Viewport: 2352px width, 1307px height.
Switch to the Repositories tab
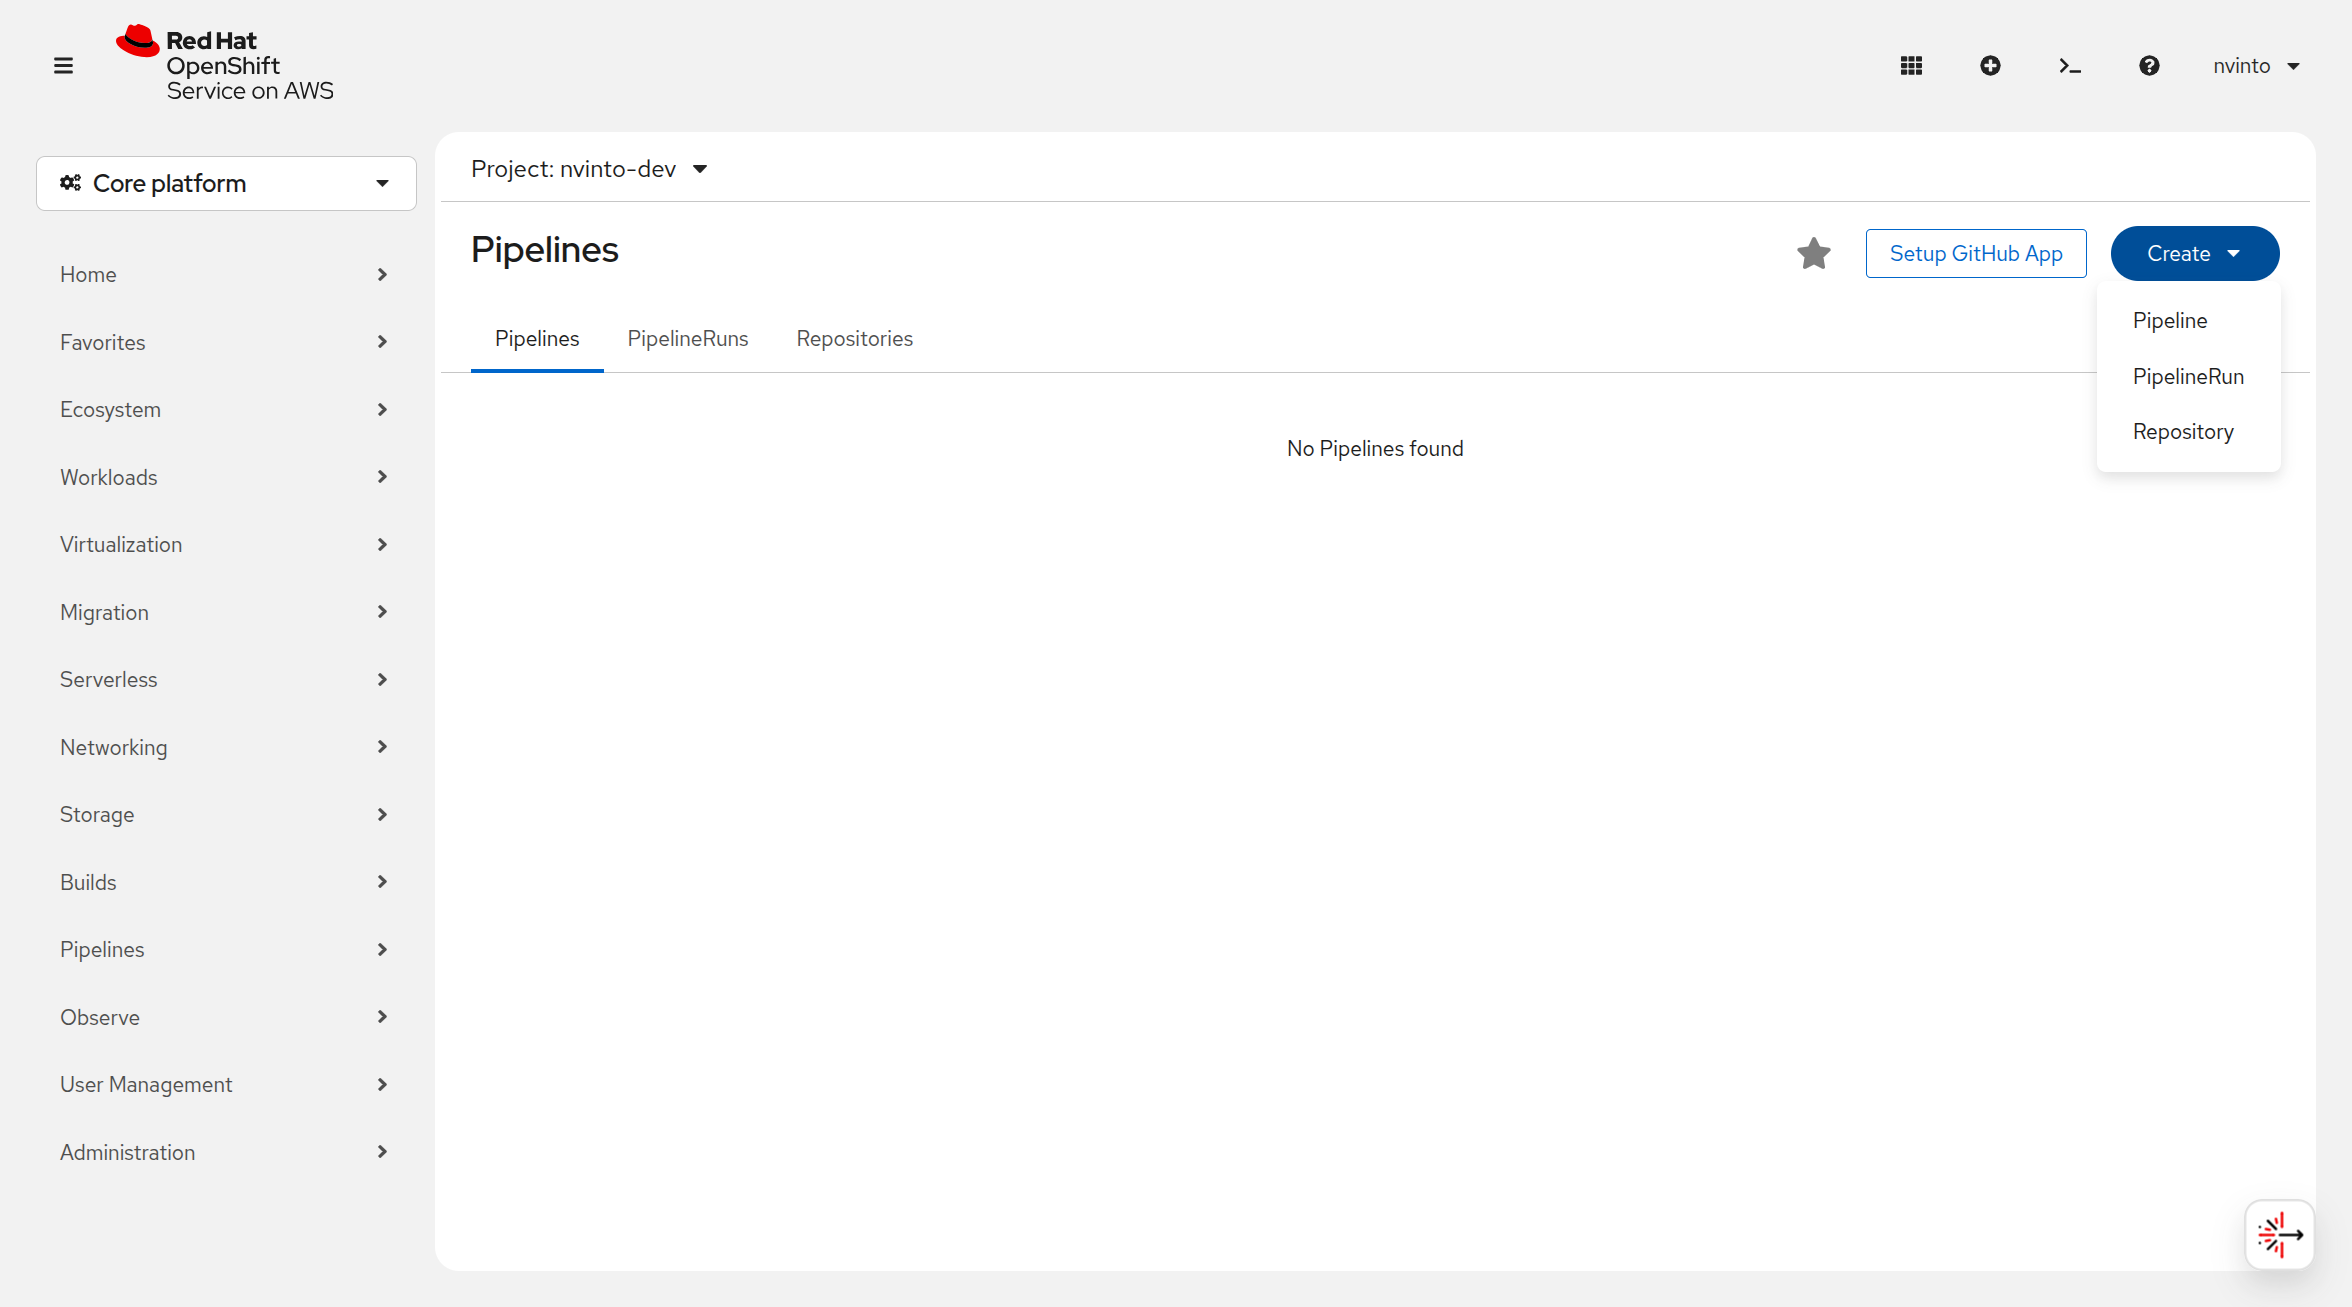[x=855, y=339]
